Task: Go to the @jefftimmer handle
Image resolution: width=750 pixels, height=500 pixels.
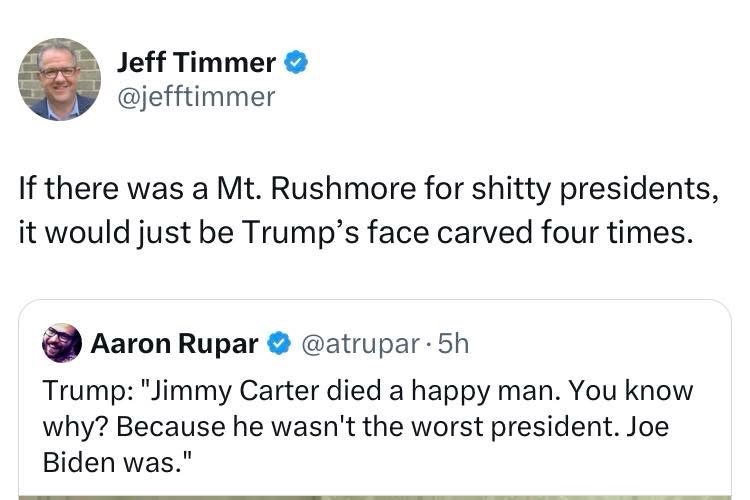Action: pyautogui.click(x=196, y=97)
